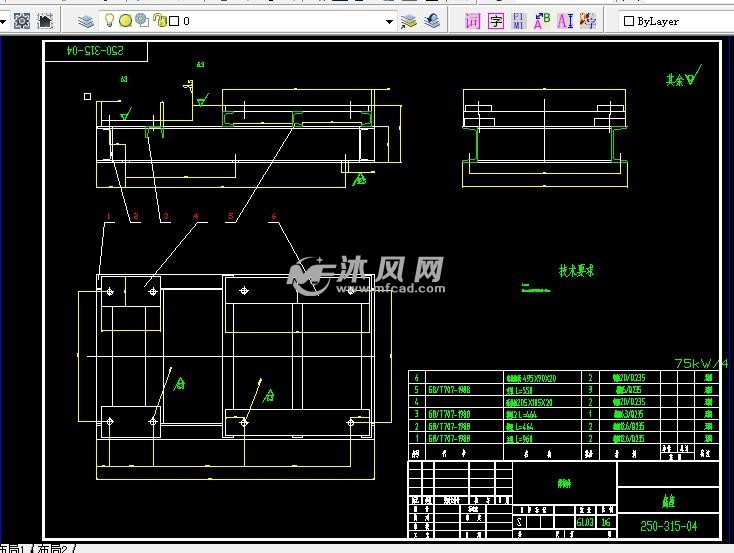Click the 字 text tool icon
Screen dimensions: 734x553
coord(496,20)
